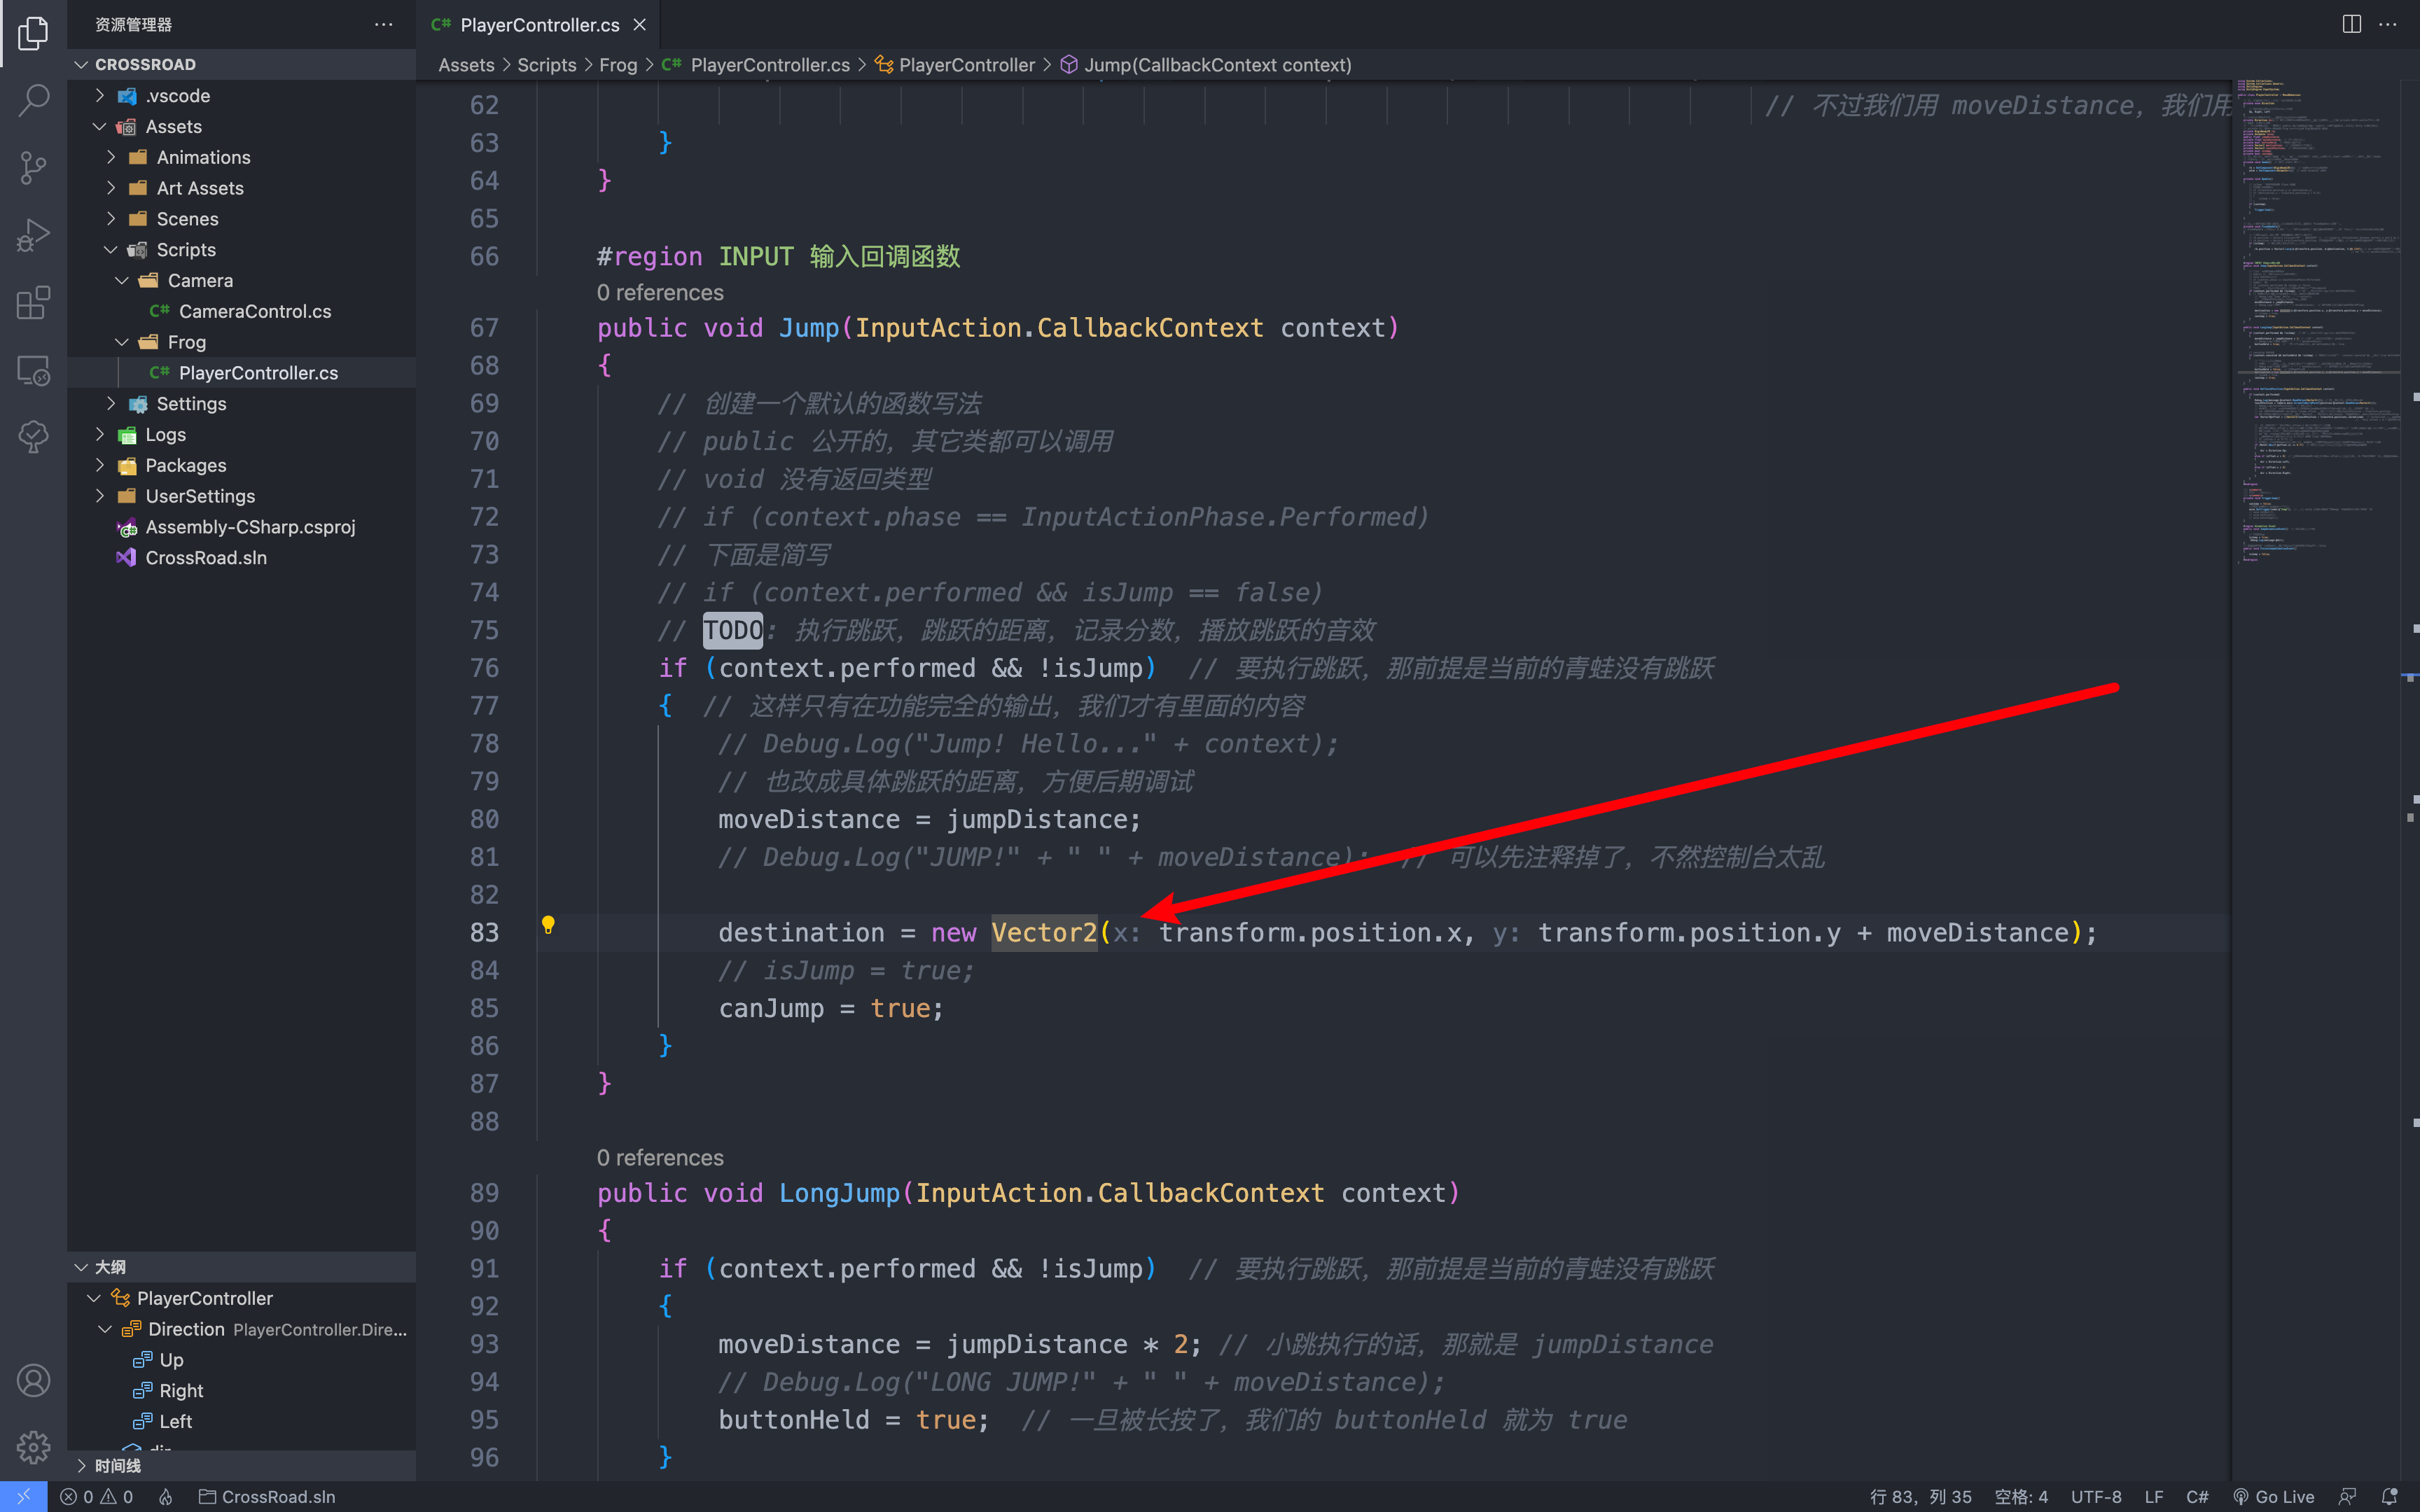This screenshot has height=1512, width=2420.
Task: Open the Accounts menu icon
Action: point(33,1380)
